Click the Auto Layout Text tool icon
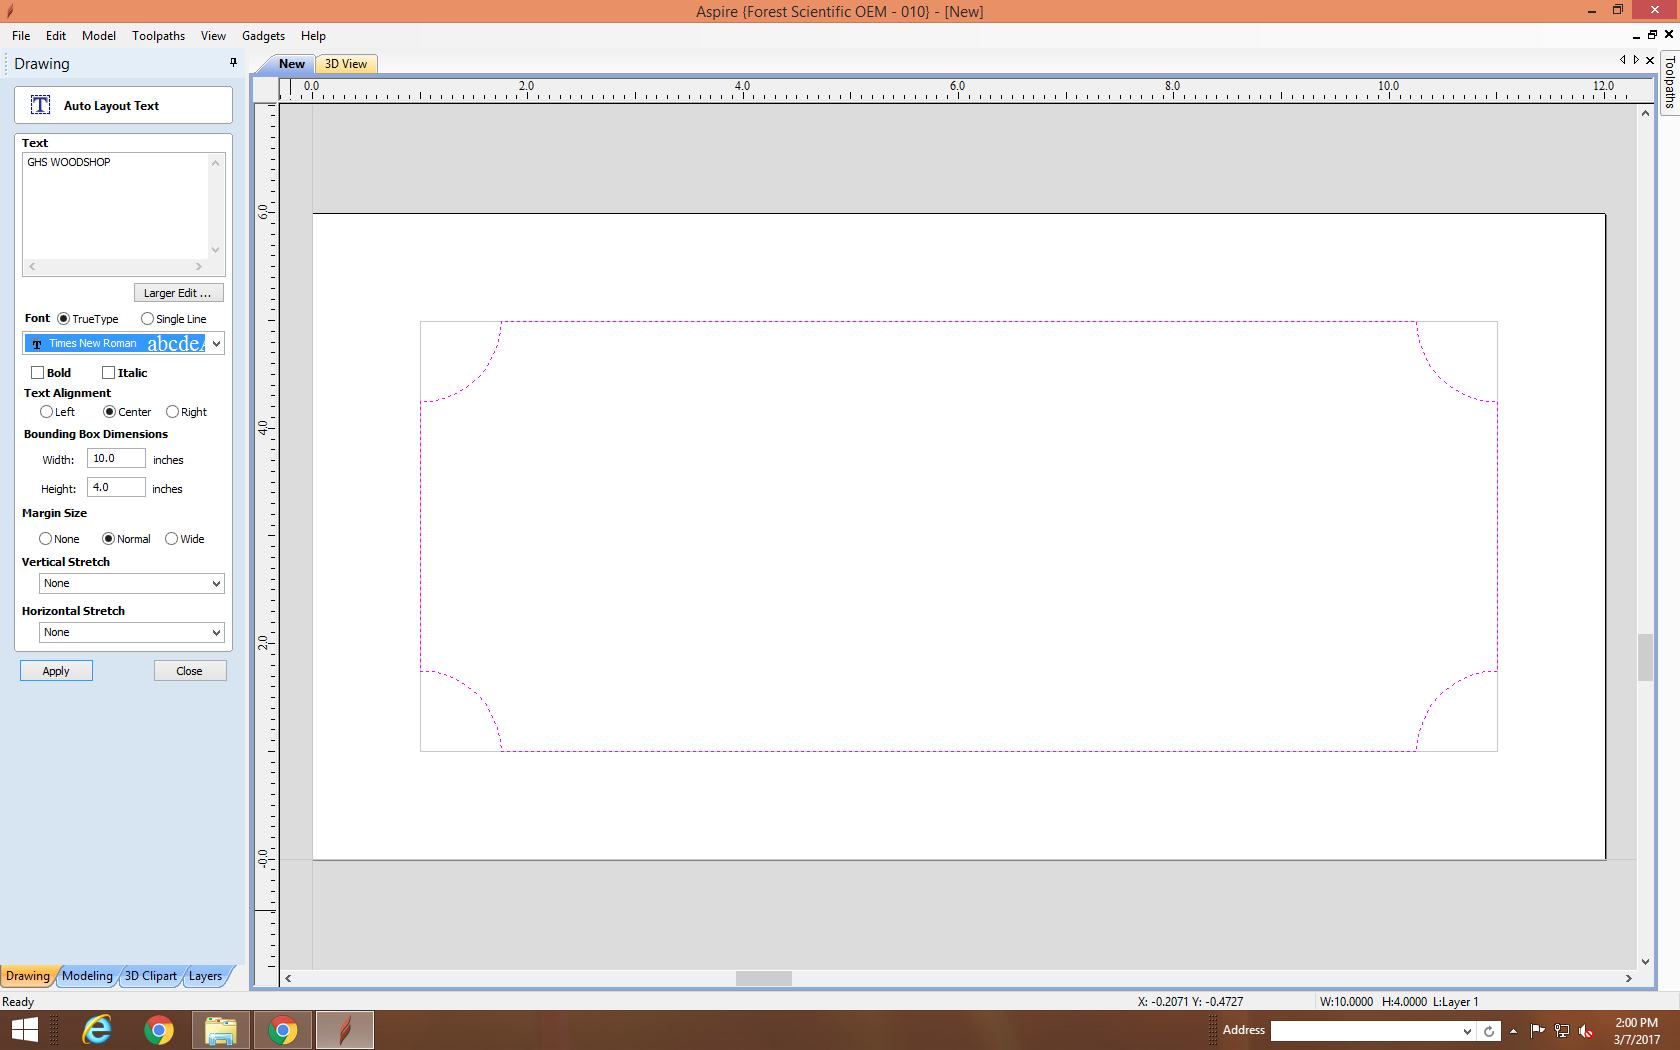1680x1050 pixels. click(40, 105)
